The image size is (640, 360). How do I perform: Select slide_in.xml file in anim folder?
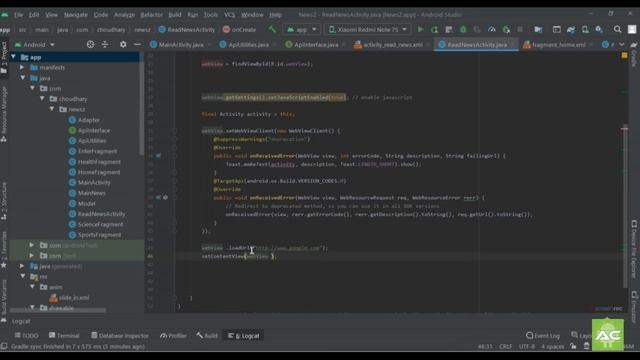click(74, 298)
